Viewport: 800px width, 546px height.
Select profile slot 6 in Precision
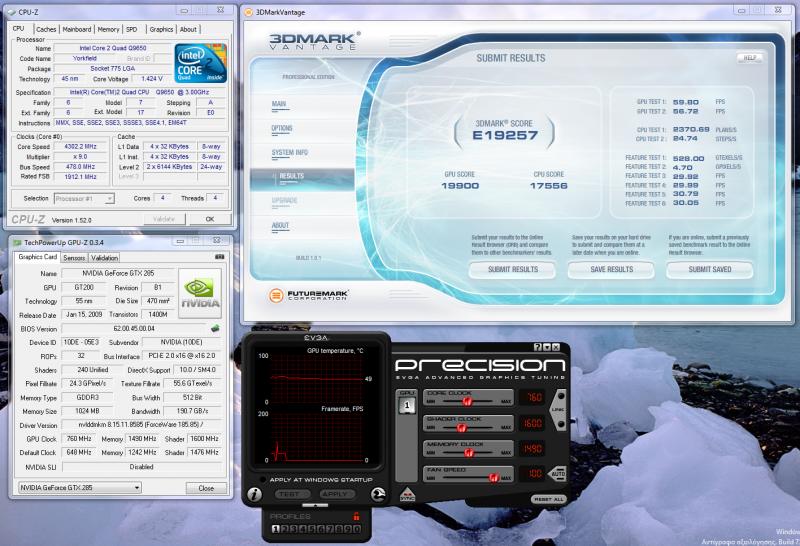[321, 529]
